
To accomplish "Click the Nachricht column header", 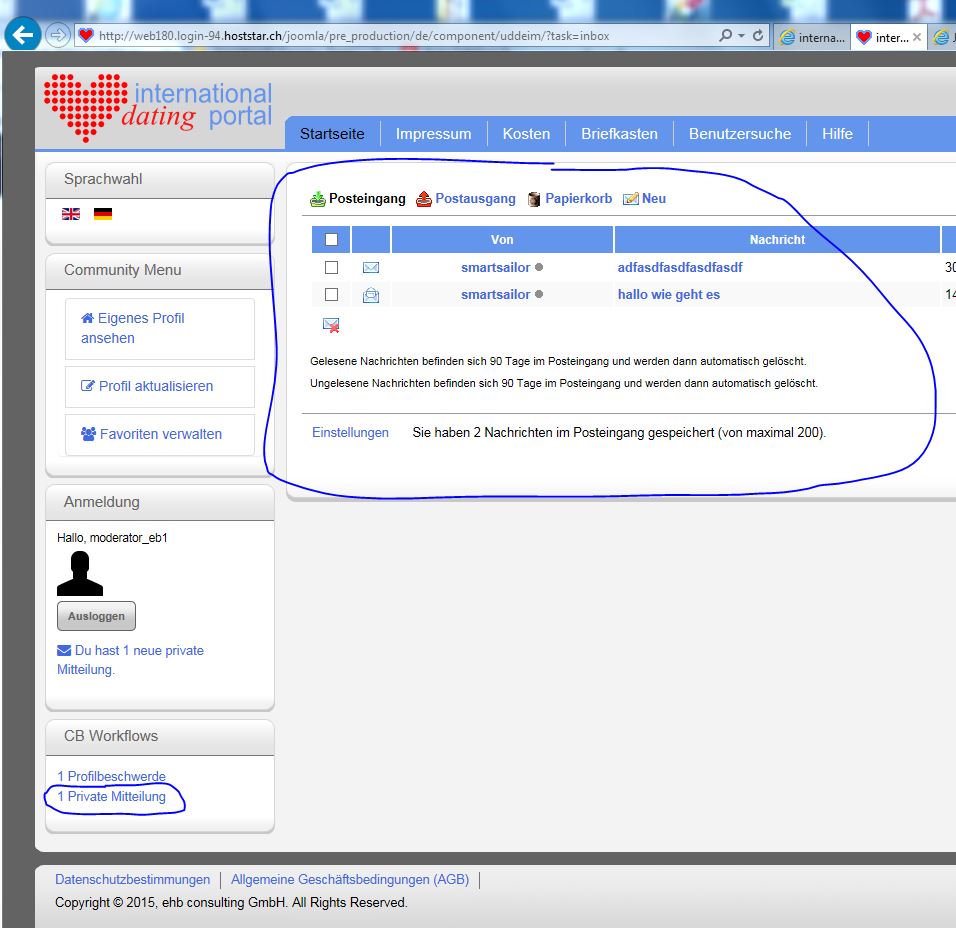I will (777, 240).
